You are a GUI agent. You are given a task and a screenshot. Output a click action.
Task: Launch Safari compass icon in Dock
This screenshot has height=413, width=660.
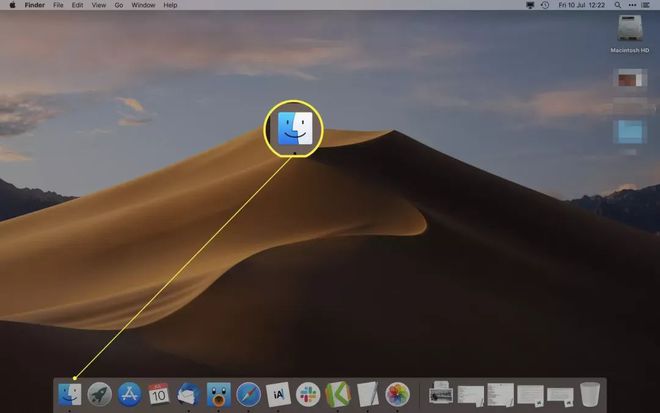click(x=248, y=393)
